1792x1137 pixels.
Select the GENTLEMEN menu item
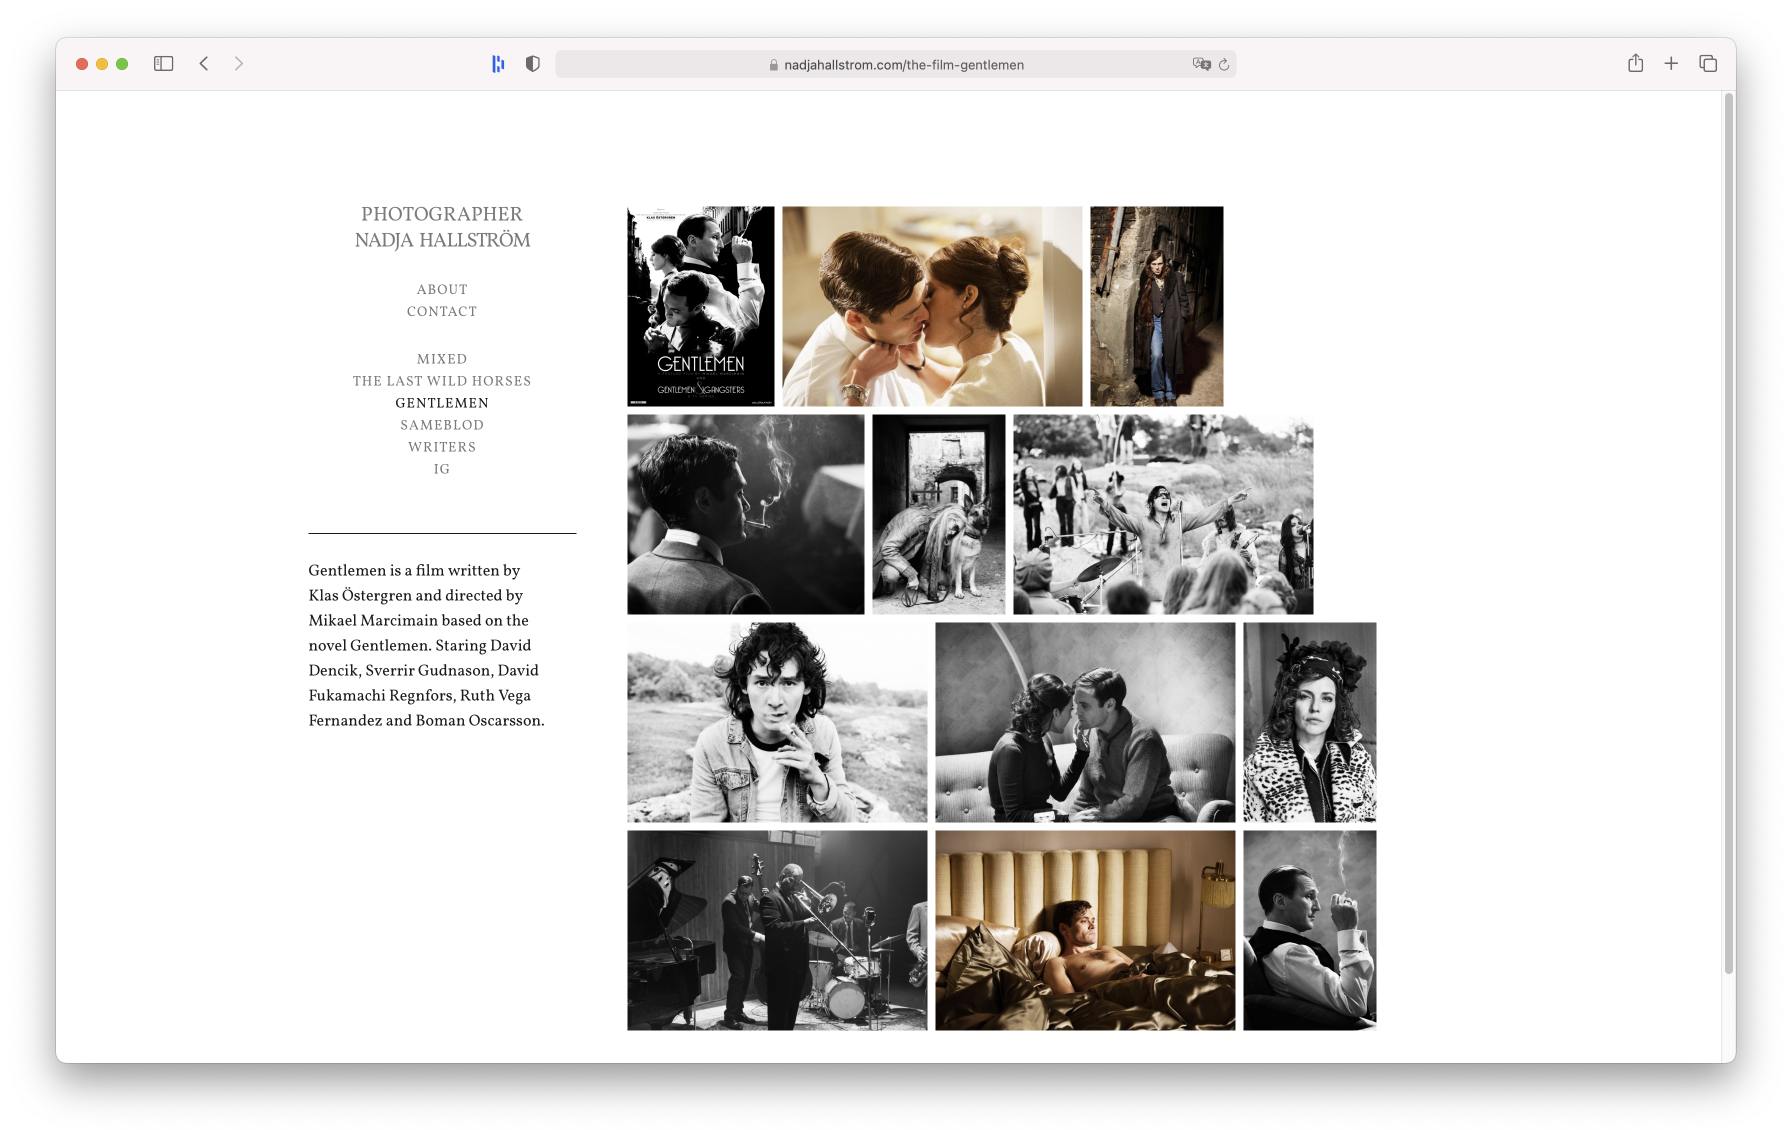pos(442,404)
